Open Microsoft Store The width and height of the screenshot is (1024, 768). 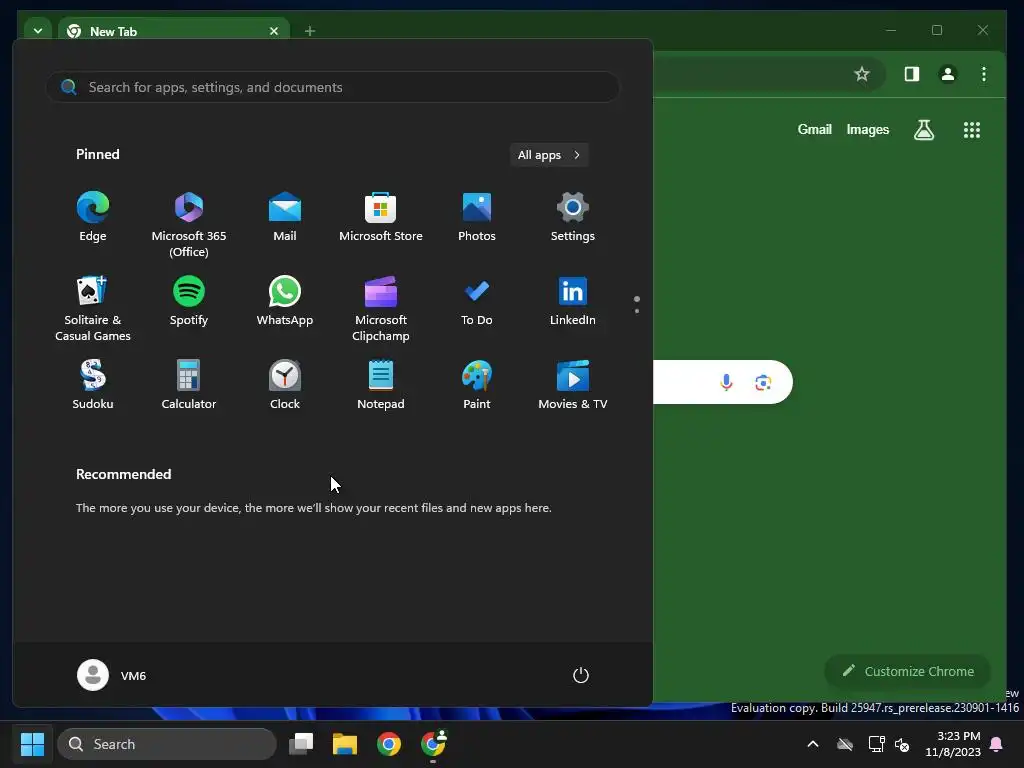coord(381,217)
